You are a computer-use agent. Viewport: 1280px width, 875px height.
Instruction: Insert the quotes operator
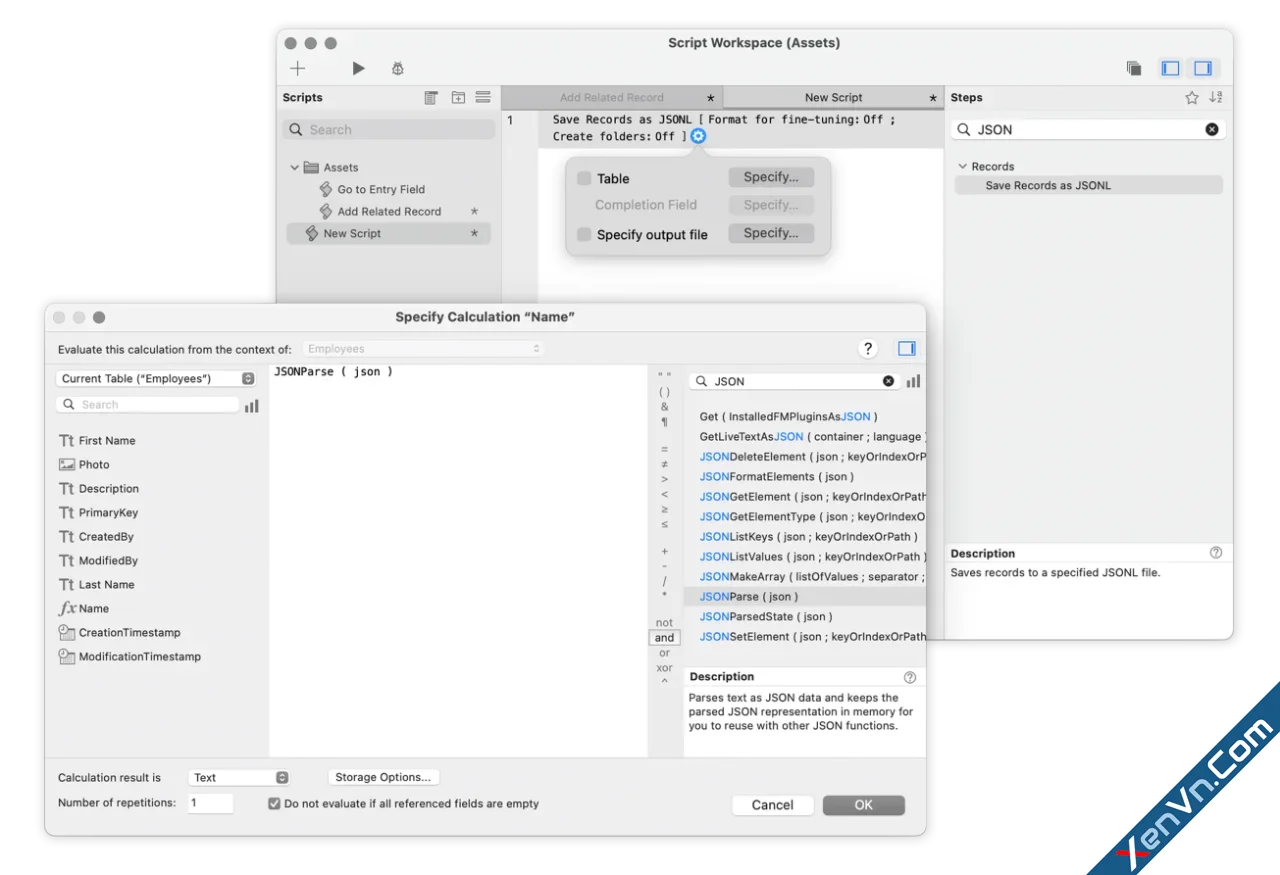pyautogui.click(x=665, y=377)
